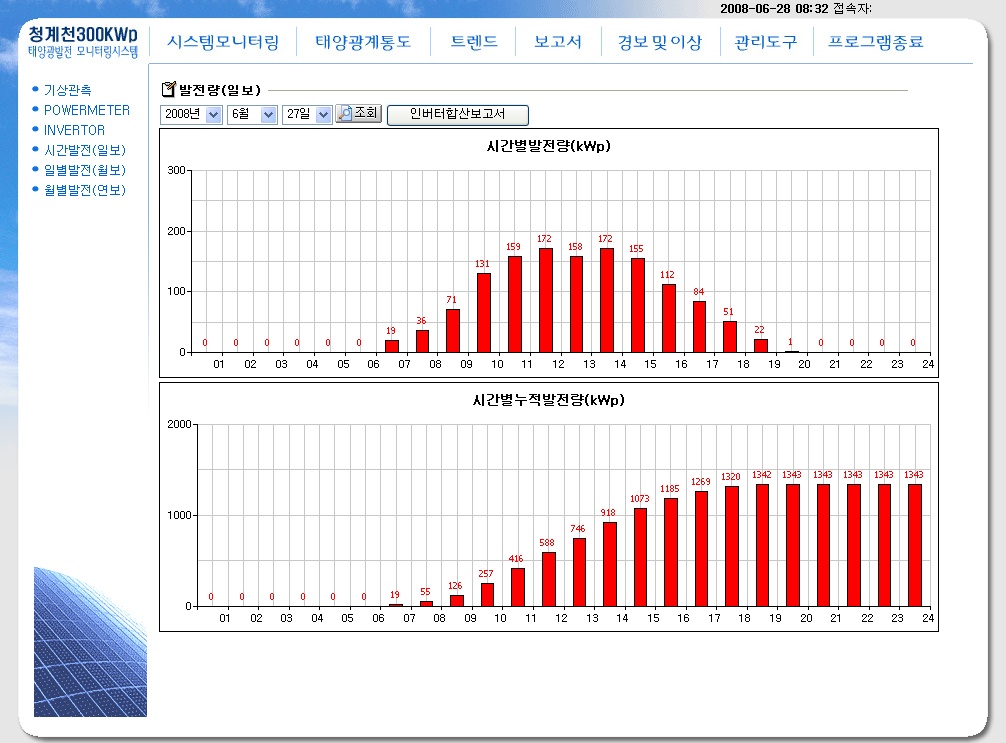Screen dimensions: 1006x743
Task: Select 월별발전(연보) in the sidebar
Action: pyautogui.click(x=85, y=190)
